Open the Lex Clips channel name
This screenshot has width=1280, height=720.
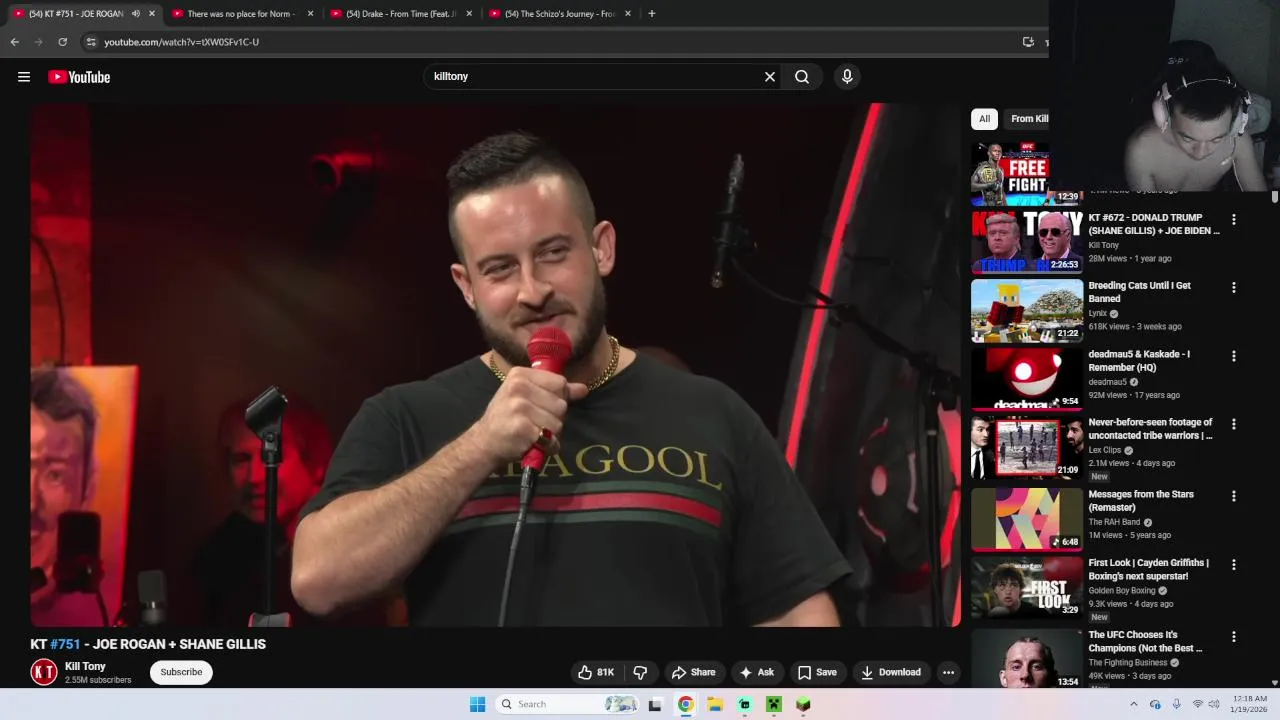point(1104,450)
